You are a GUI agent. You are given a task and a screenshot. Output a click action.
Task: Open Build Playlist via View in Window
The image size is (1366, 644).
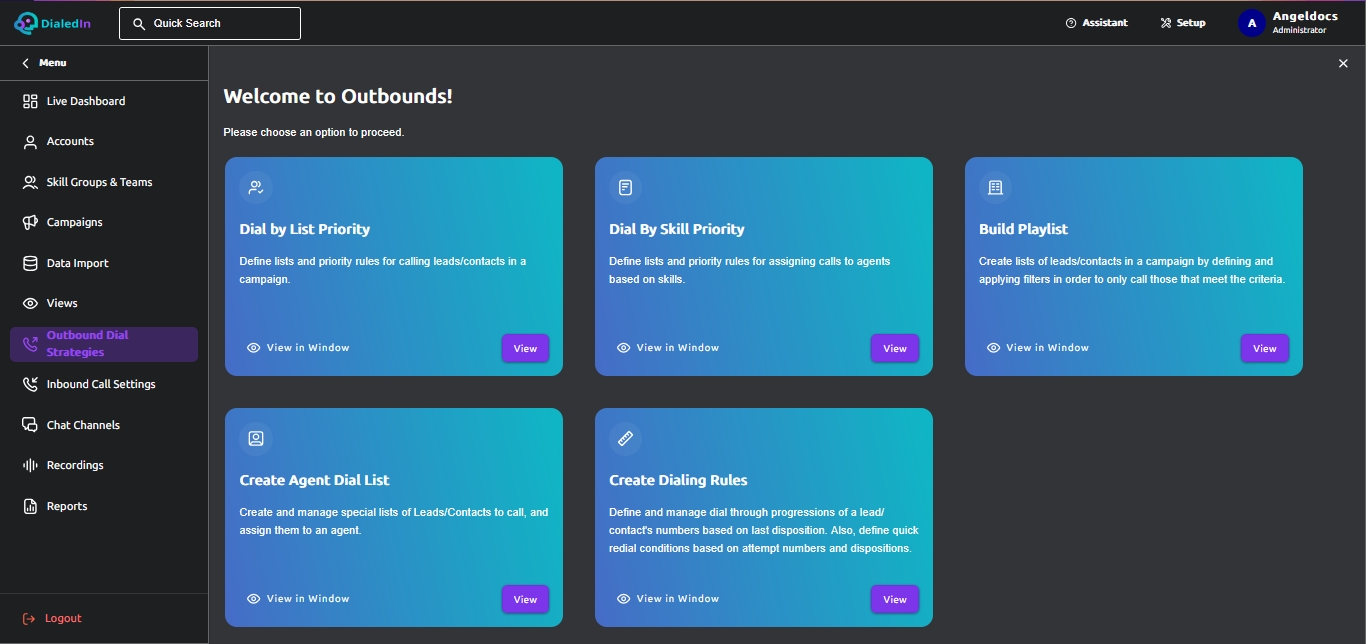point(1038,348)
